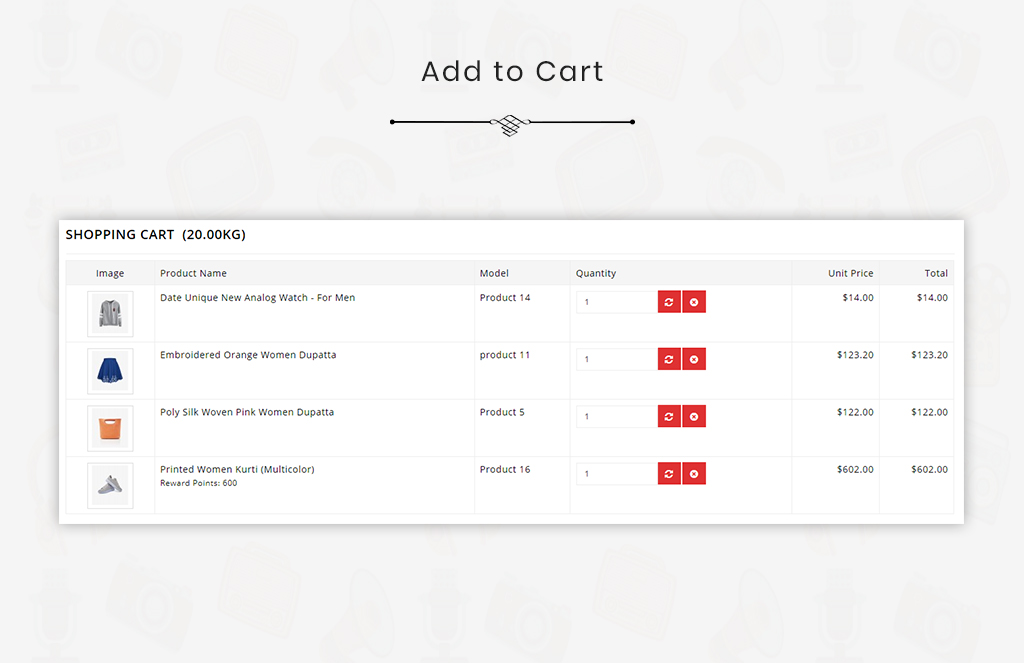This screenshot has height=663, width=1024.
Task: Select the 'product 11' model cell
Action: tap(505, 355)
